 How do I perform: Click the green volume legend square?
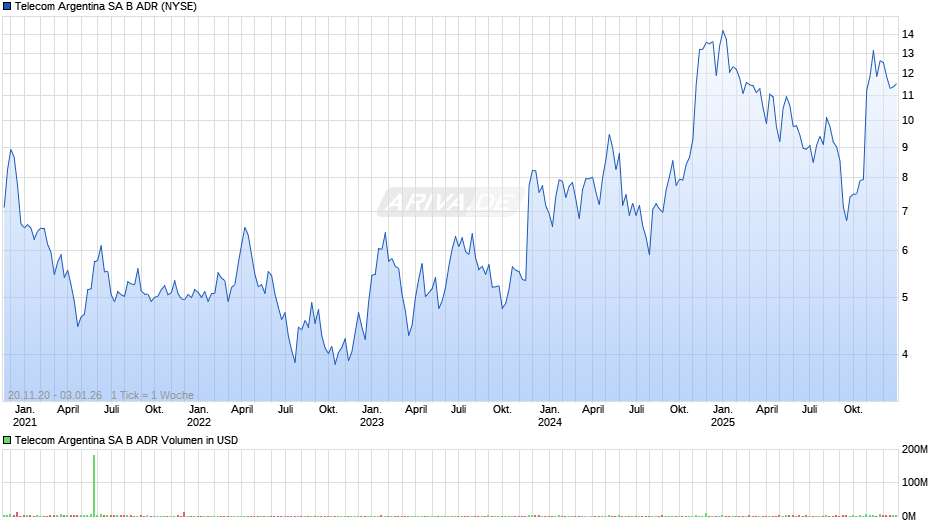[7, 440]
